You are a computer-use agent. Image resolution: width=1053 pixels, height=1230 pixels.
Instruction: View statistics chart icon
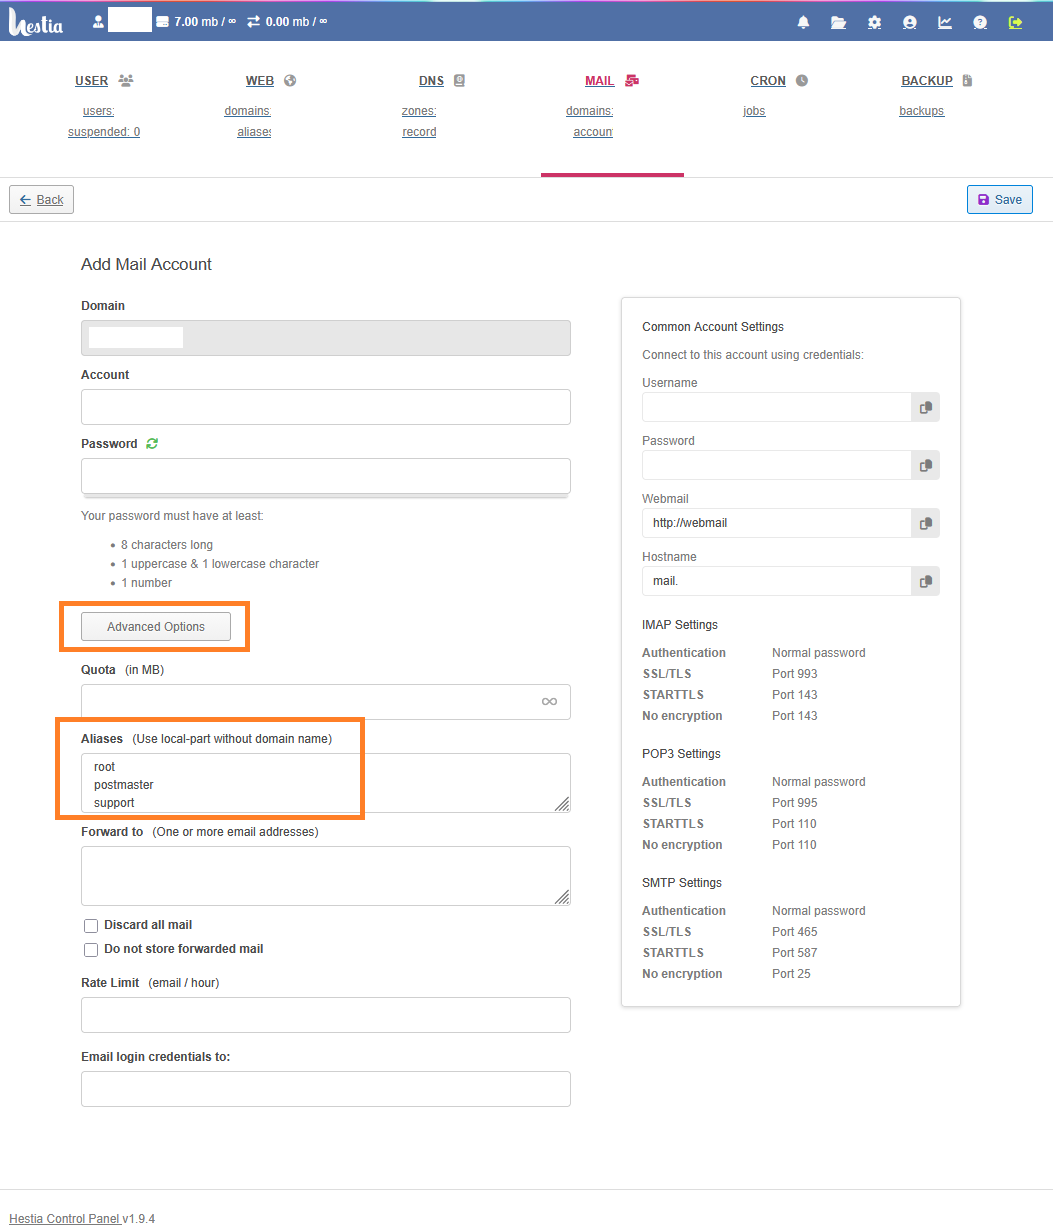click(945, 22)
